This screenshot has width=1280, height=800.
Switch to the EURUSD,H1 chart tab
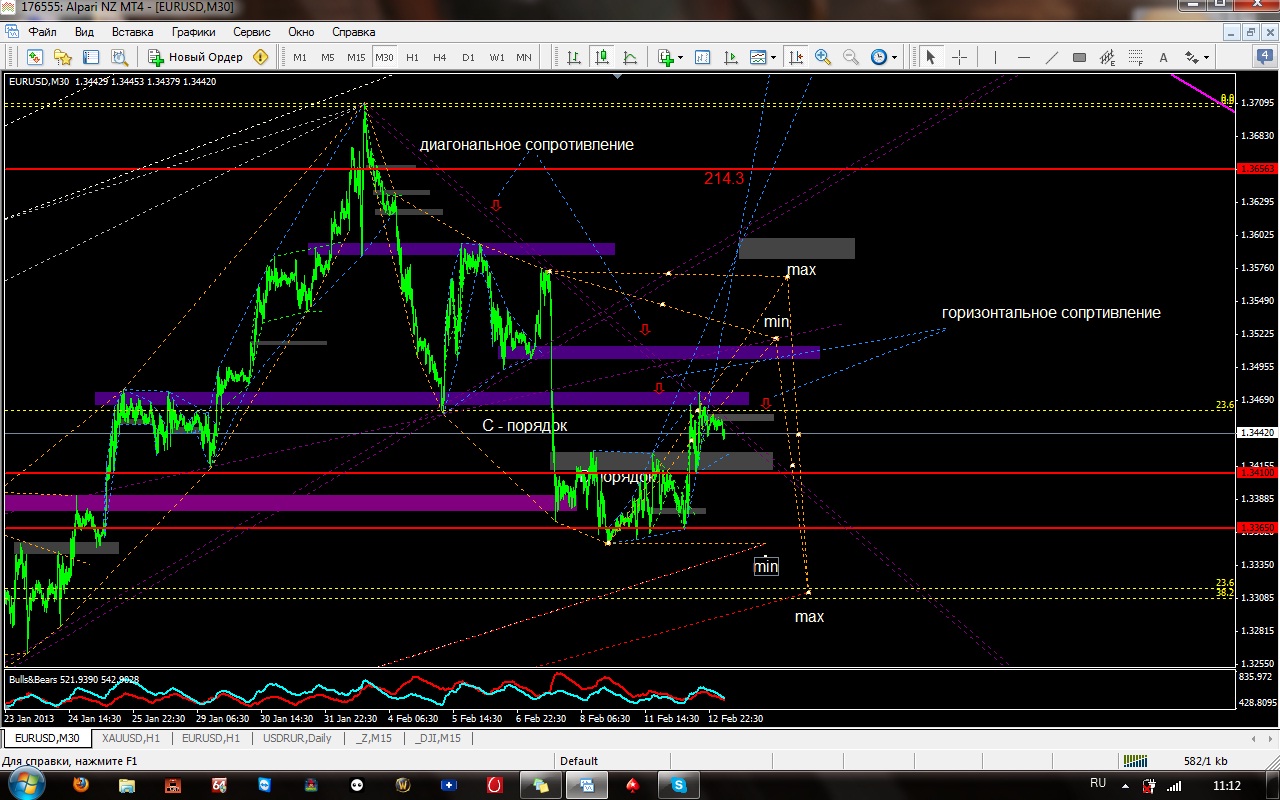(211, 738)
